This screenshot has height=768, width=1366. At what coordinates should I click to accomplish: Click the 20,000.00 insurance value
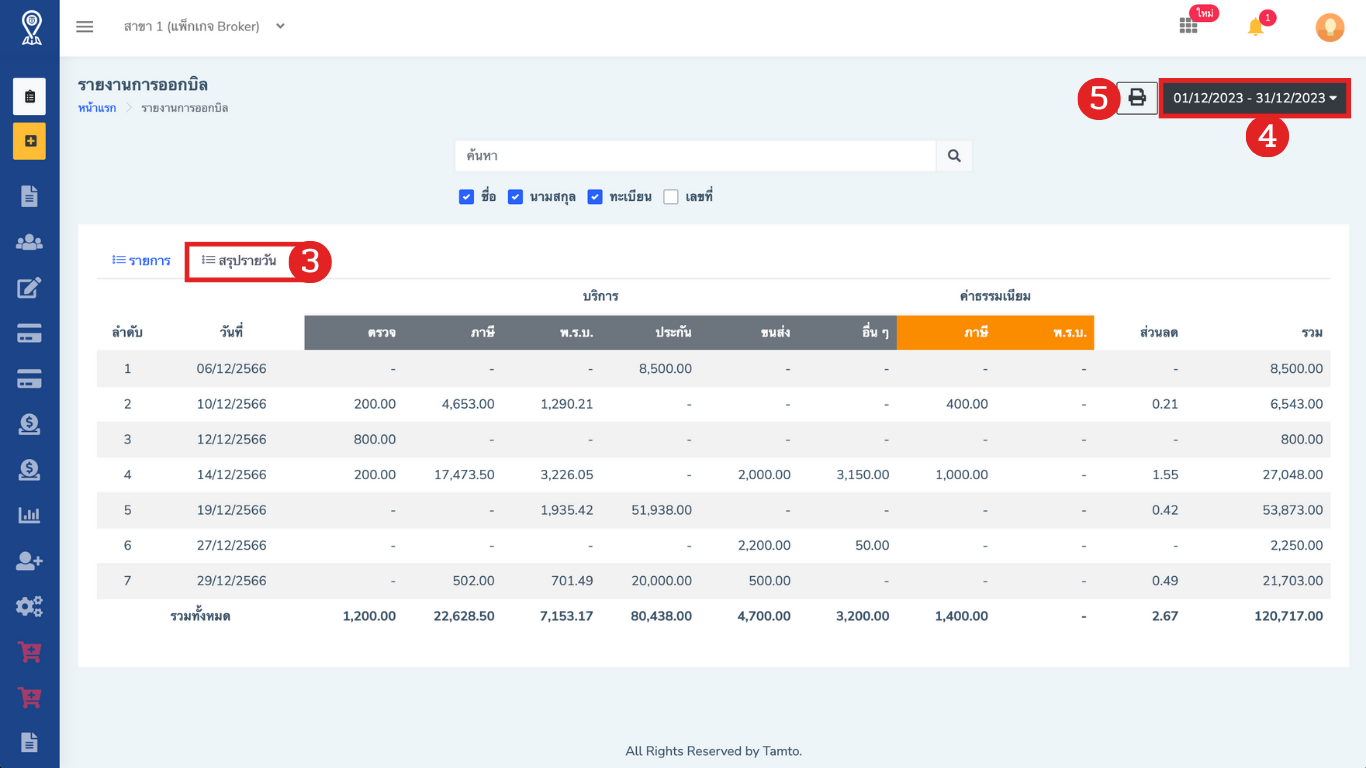(661, 581)
